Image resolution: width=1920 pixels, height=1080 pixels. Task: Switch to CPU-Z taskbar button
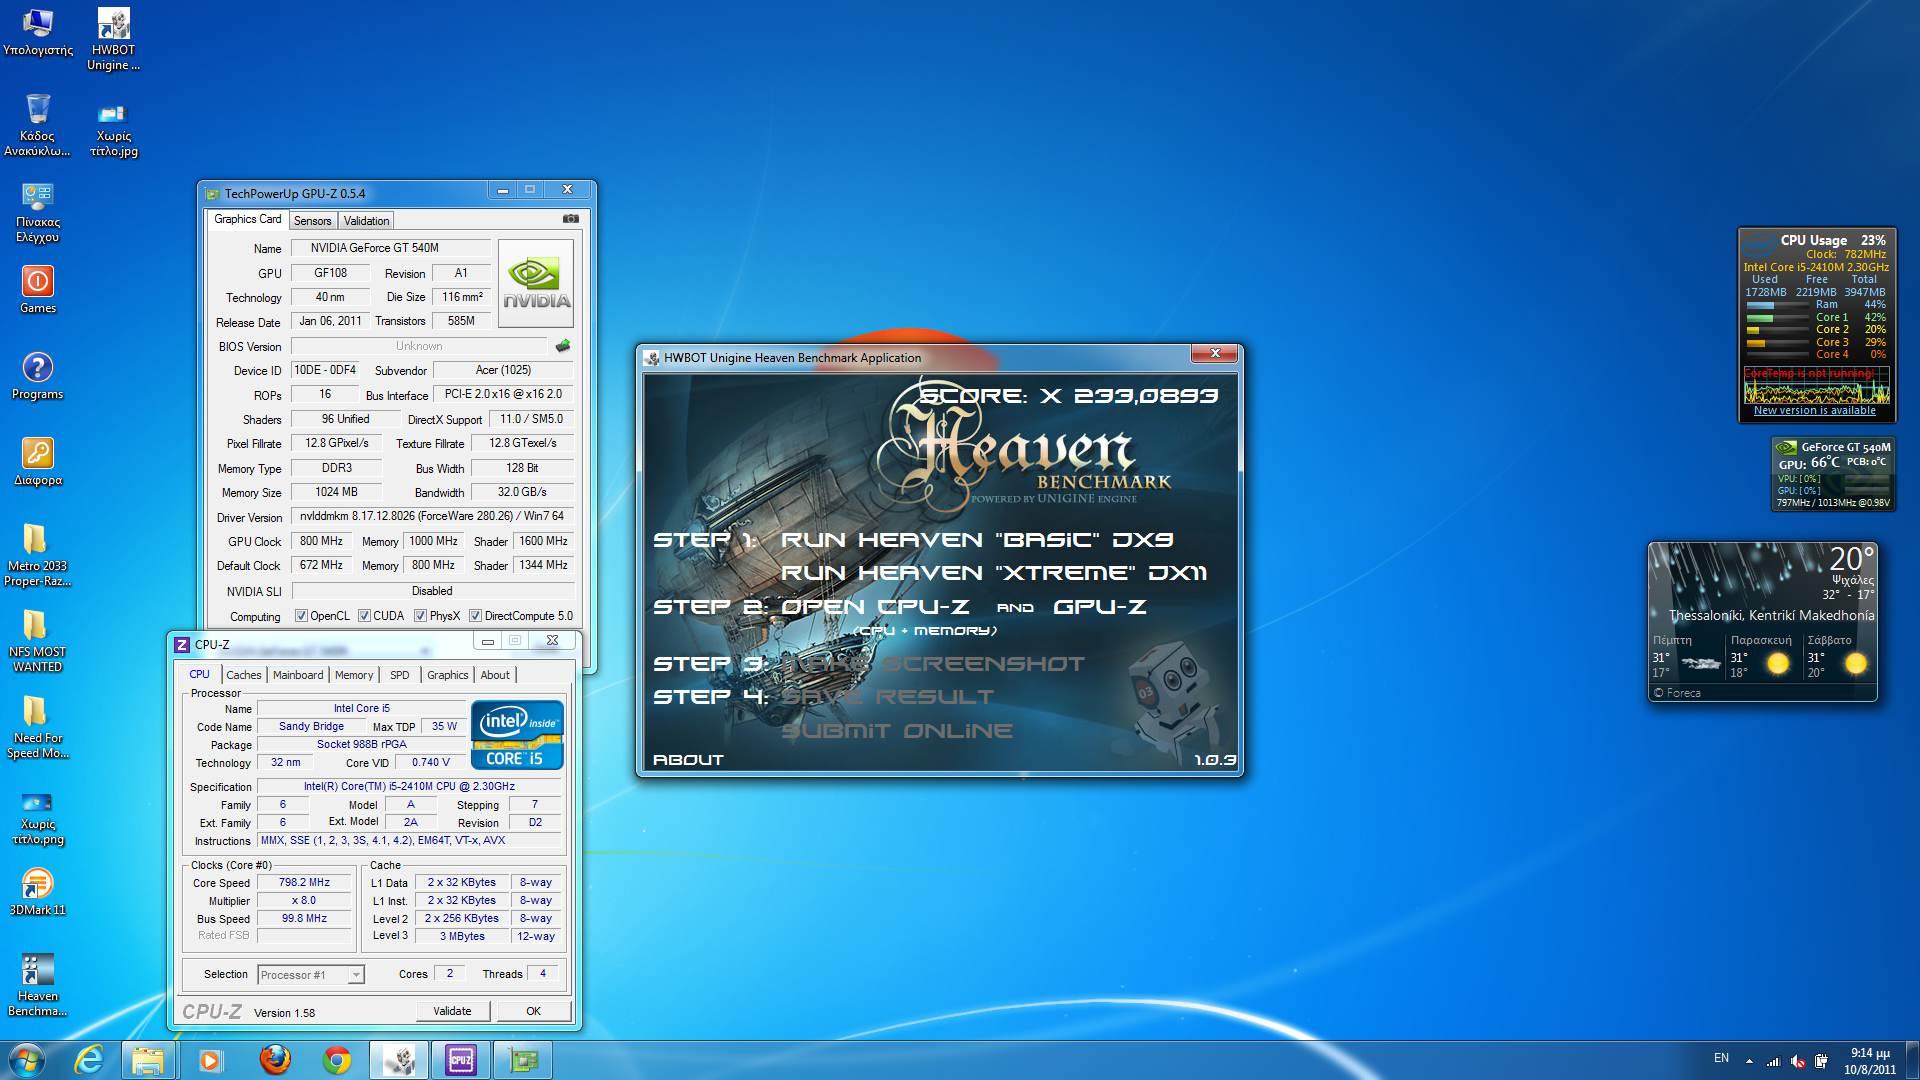pos(461,1060)
